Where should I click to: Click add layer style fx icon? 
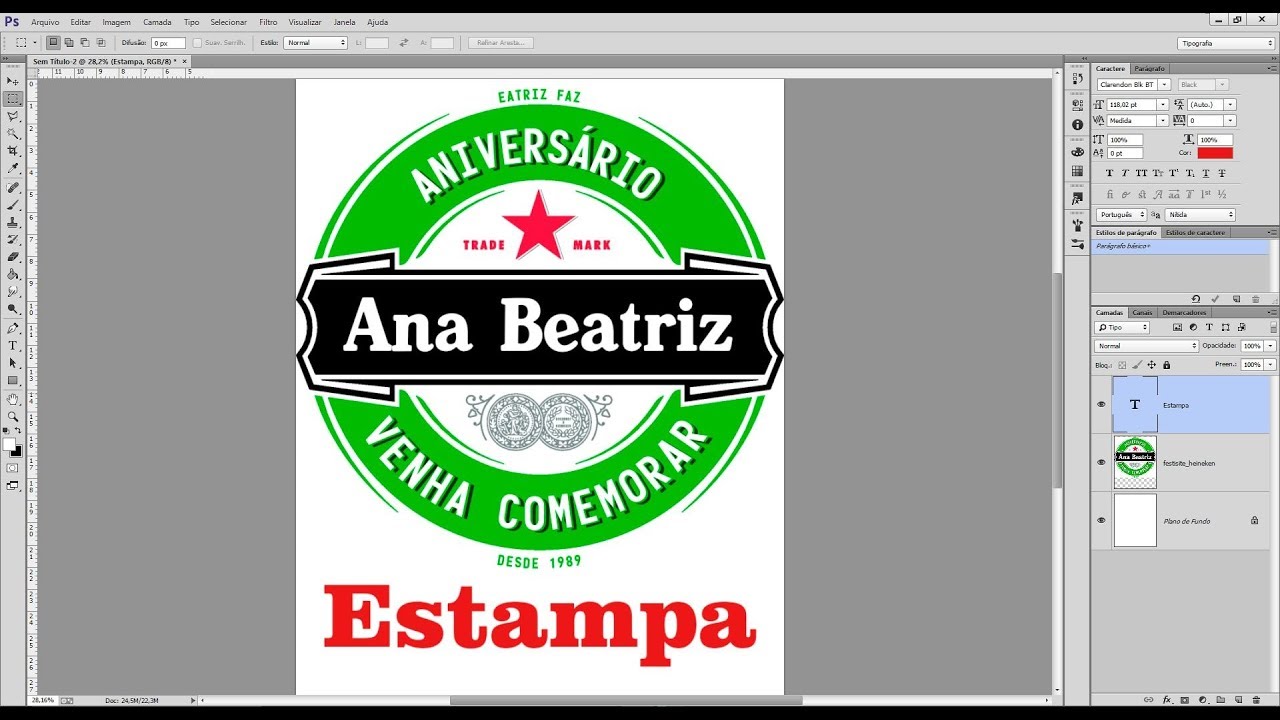point(1167,700)
